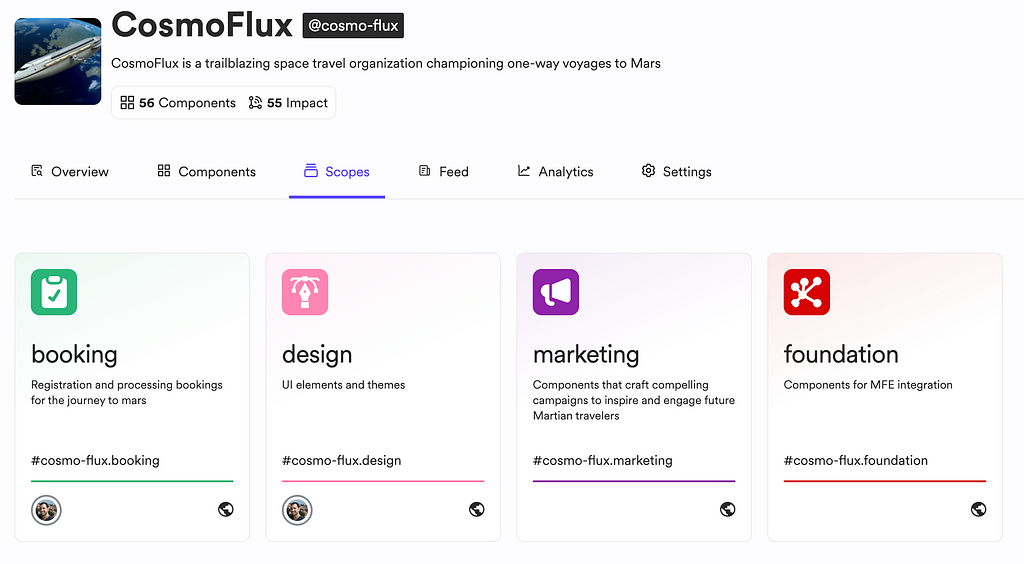Open the foundation scope title
Viewport: 1024px width, 564px height.
[841, 354]
